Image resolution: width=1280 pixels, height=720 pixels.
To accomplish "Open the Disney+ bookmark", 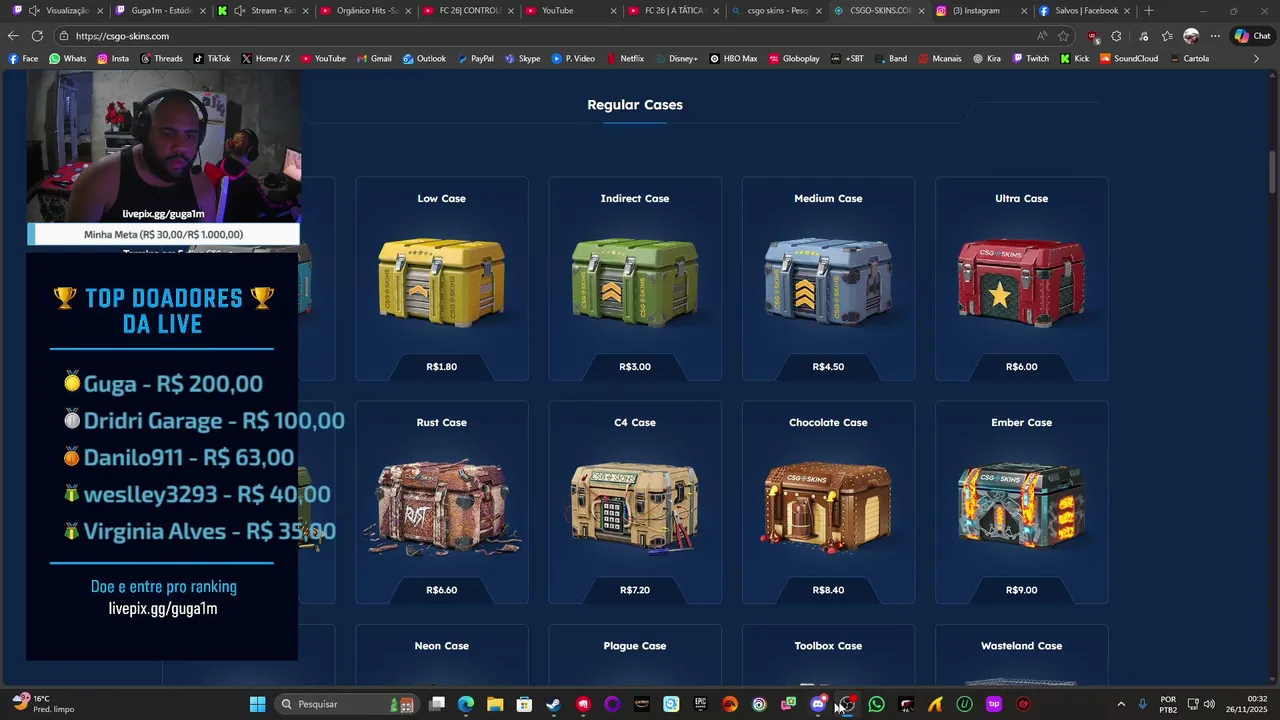I will 676,59.
